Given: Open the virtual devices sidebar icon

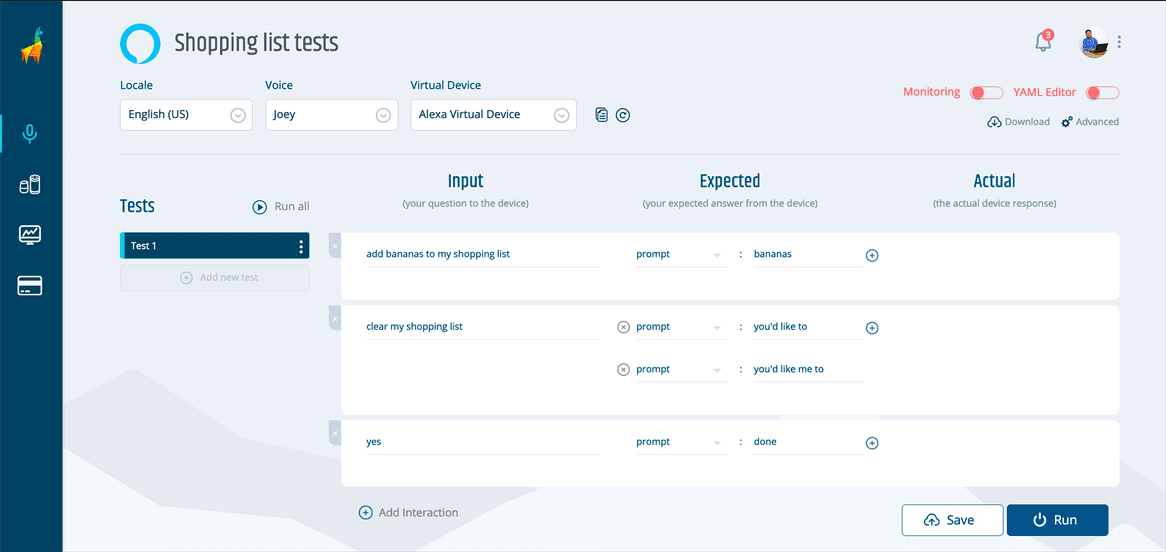Looking at the screenshot, I should click(30, 185).
